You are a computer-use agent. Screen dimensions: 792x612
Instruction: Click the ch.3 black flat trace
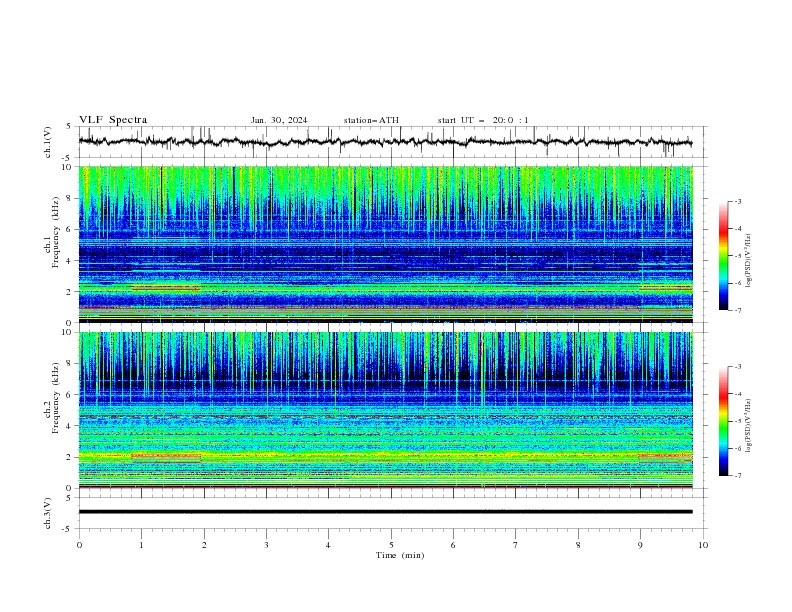[386, 512]
